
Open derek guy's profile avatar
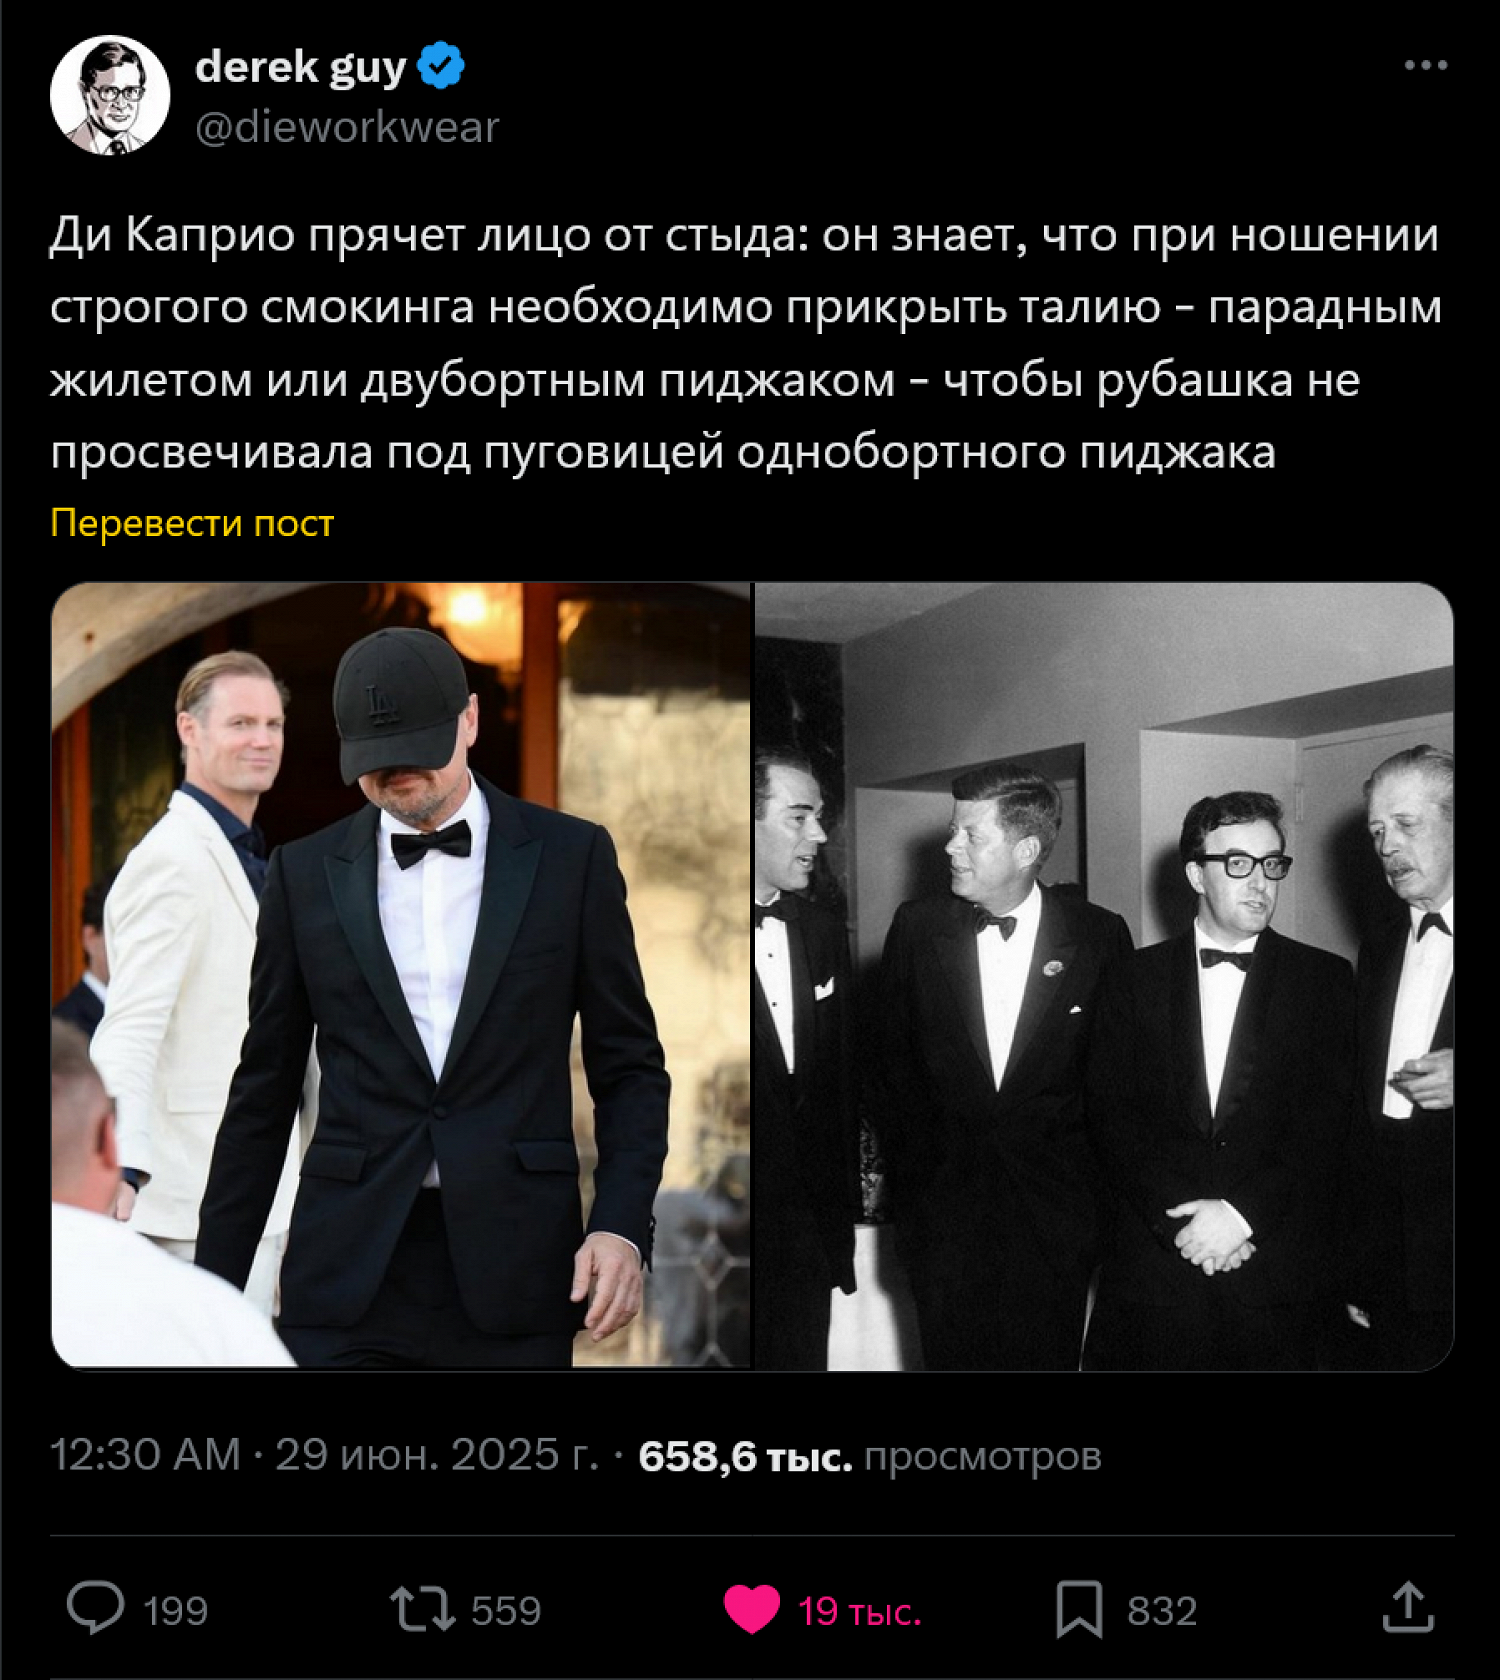[110, 95]
